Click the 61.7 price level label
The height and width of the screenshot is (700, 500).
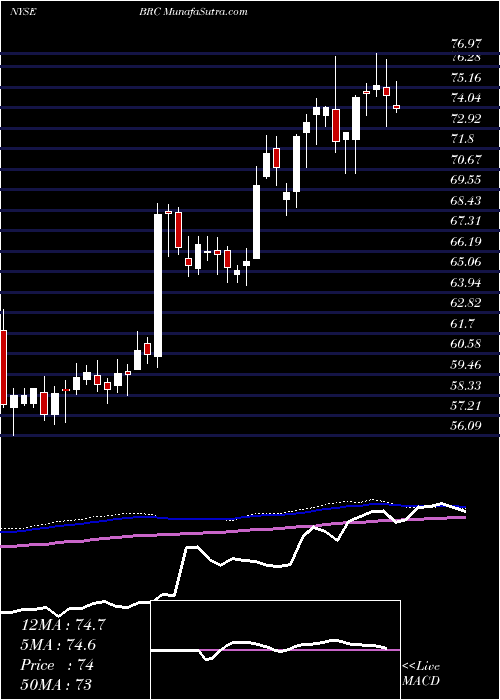pyautogui.click(x=462, y=323)
